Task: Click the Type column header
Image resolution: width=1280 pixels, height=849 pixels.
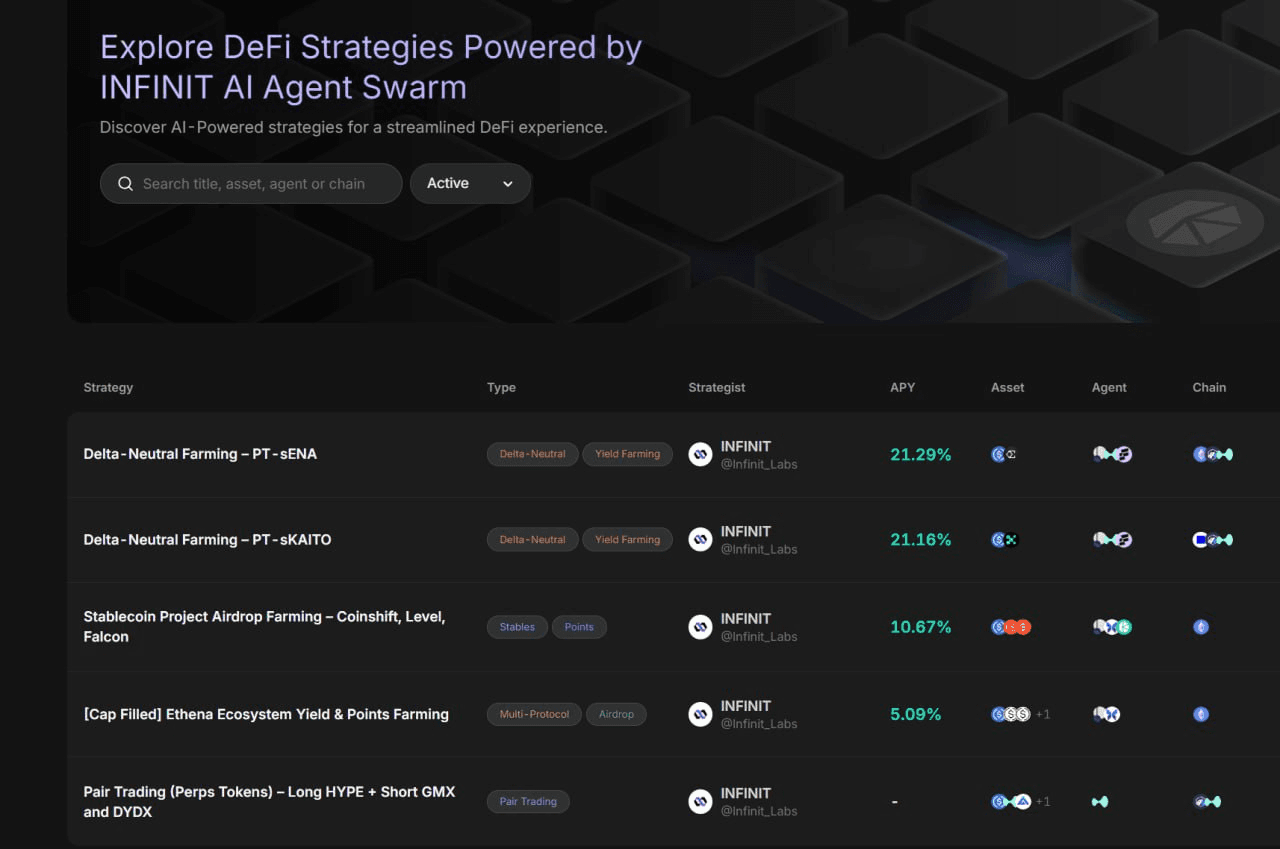Action: [x=501, y=387]
